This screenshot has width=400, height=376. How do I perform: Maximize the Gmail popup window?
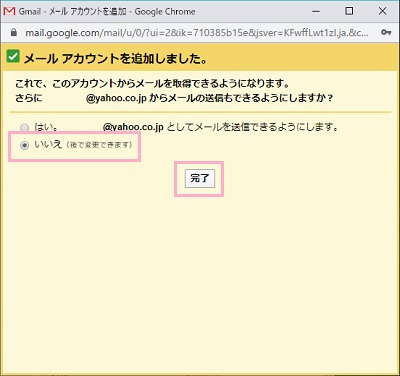click(x=349, y=11)
